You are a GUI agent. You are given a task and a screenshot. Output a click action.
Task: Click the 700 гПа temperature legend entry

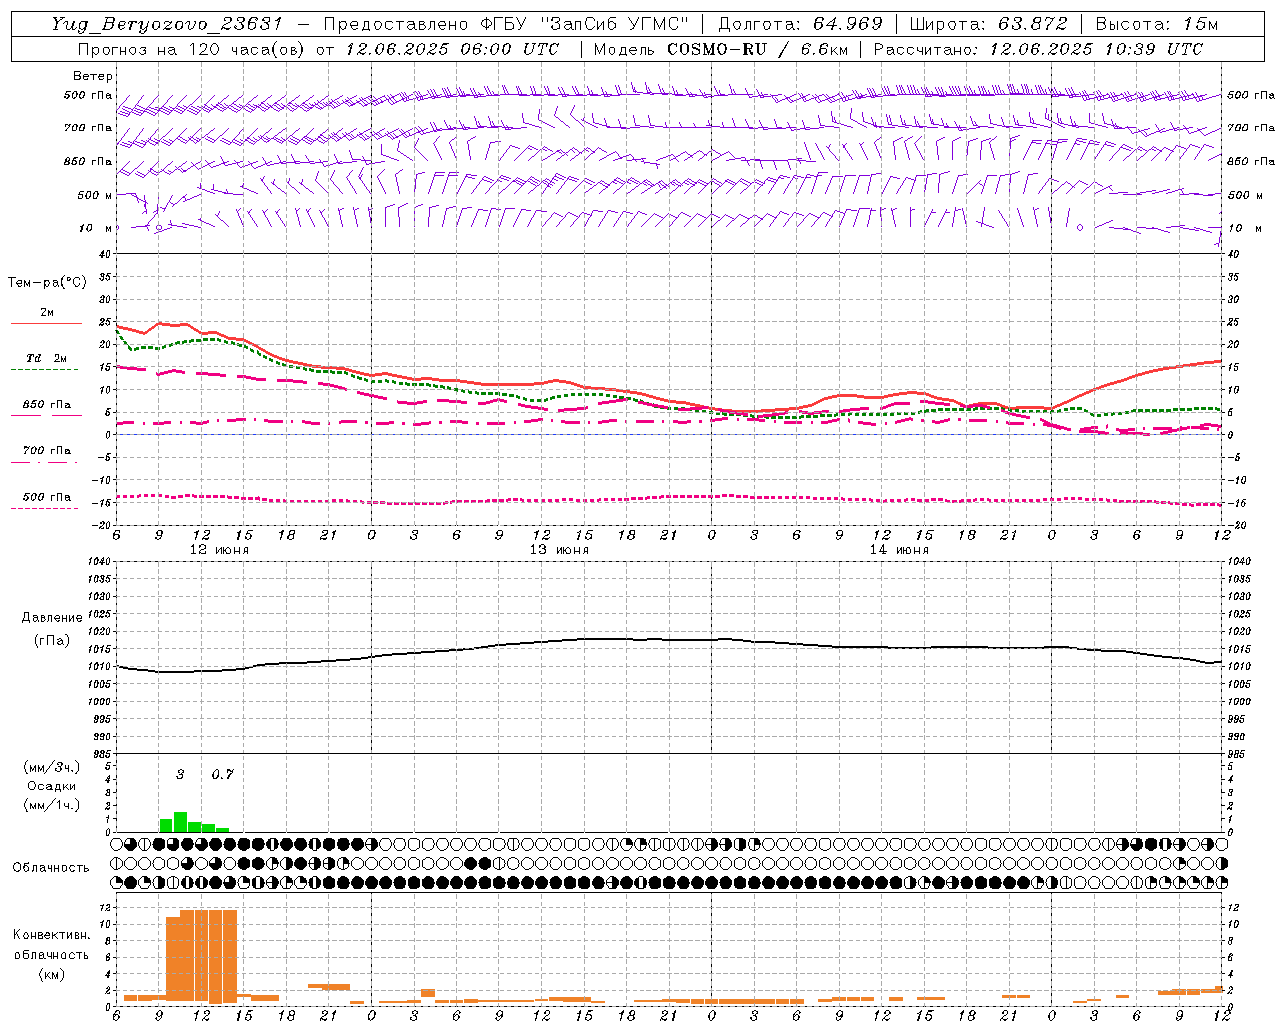tap(47, 450)
